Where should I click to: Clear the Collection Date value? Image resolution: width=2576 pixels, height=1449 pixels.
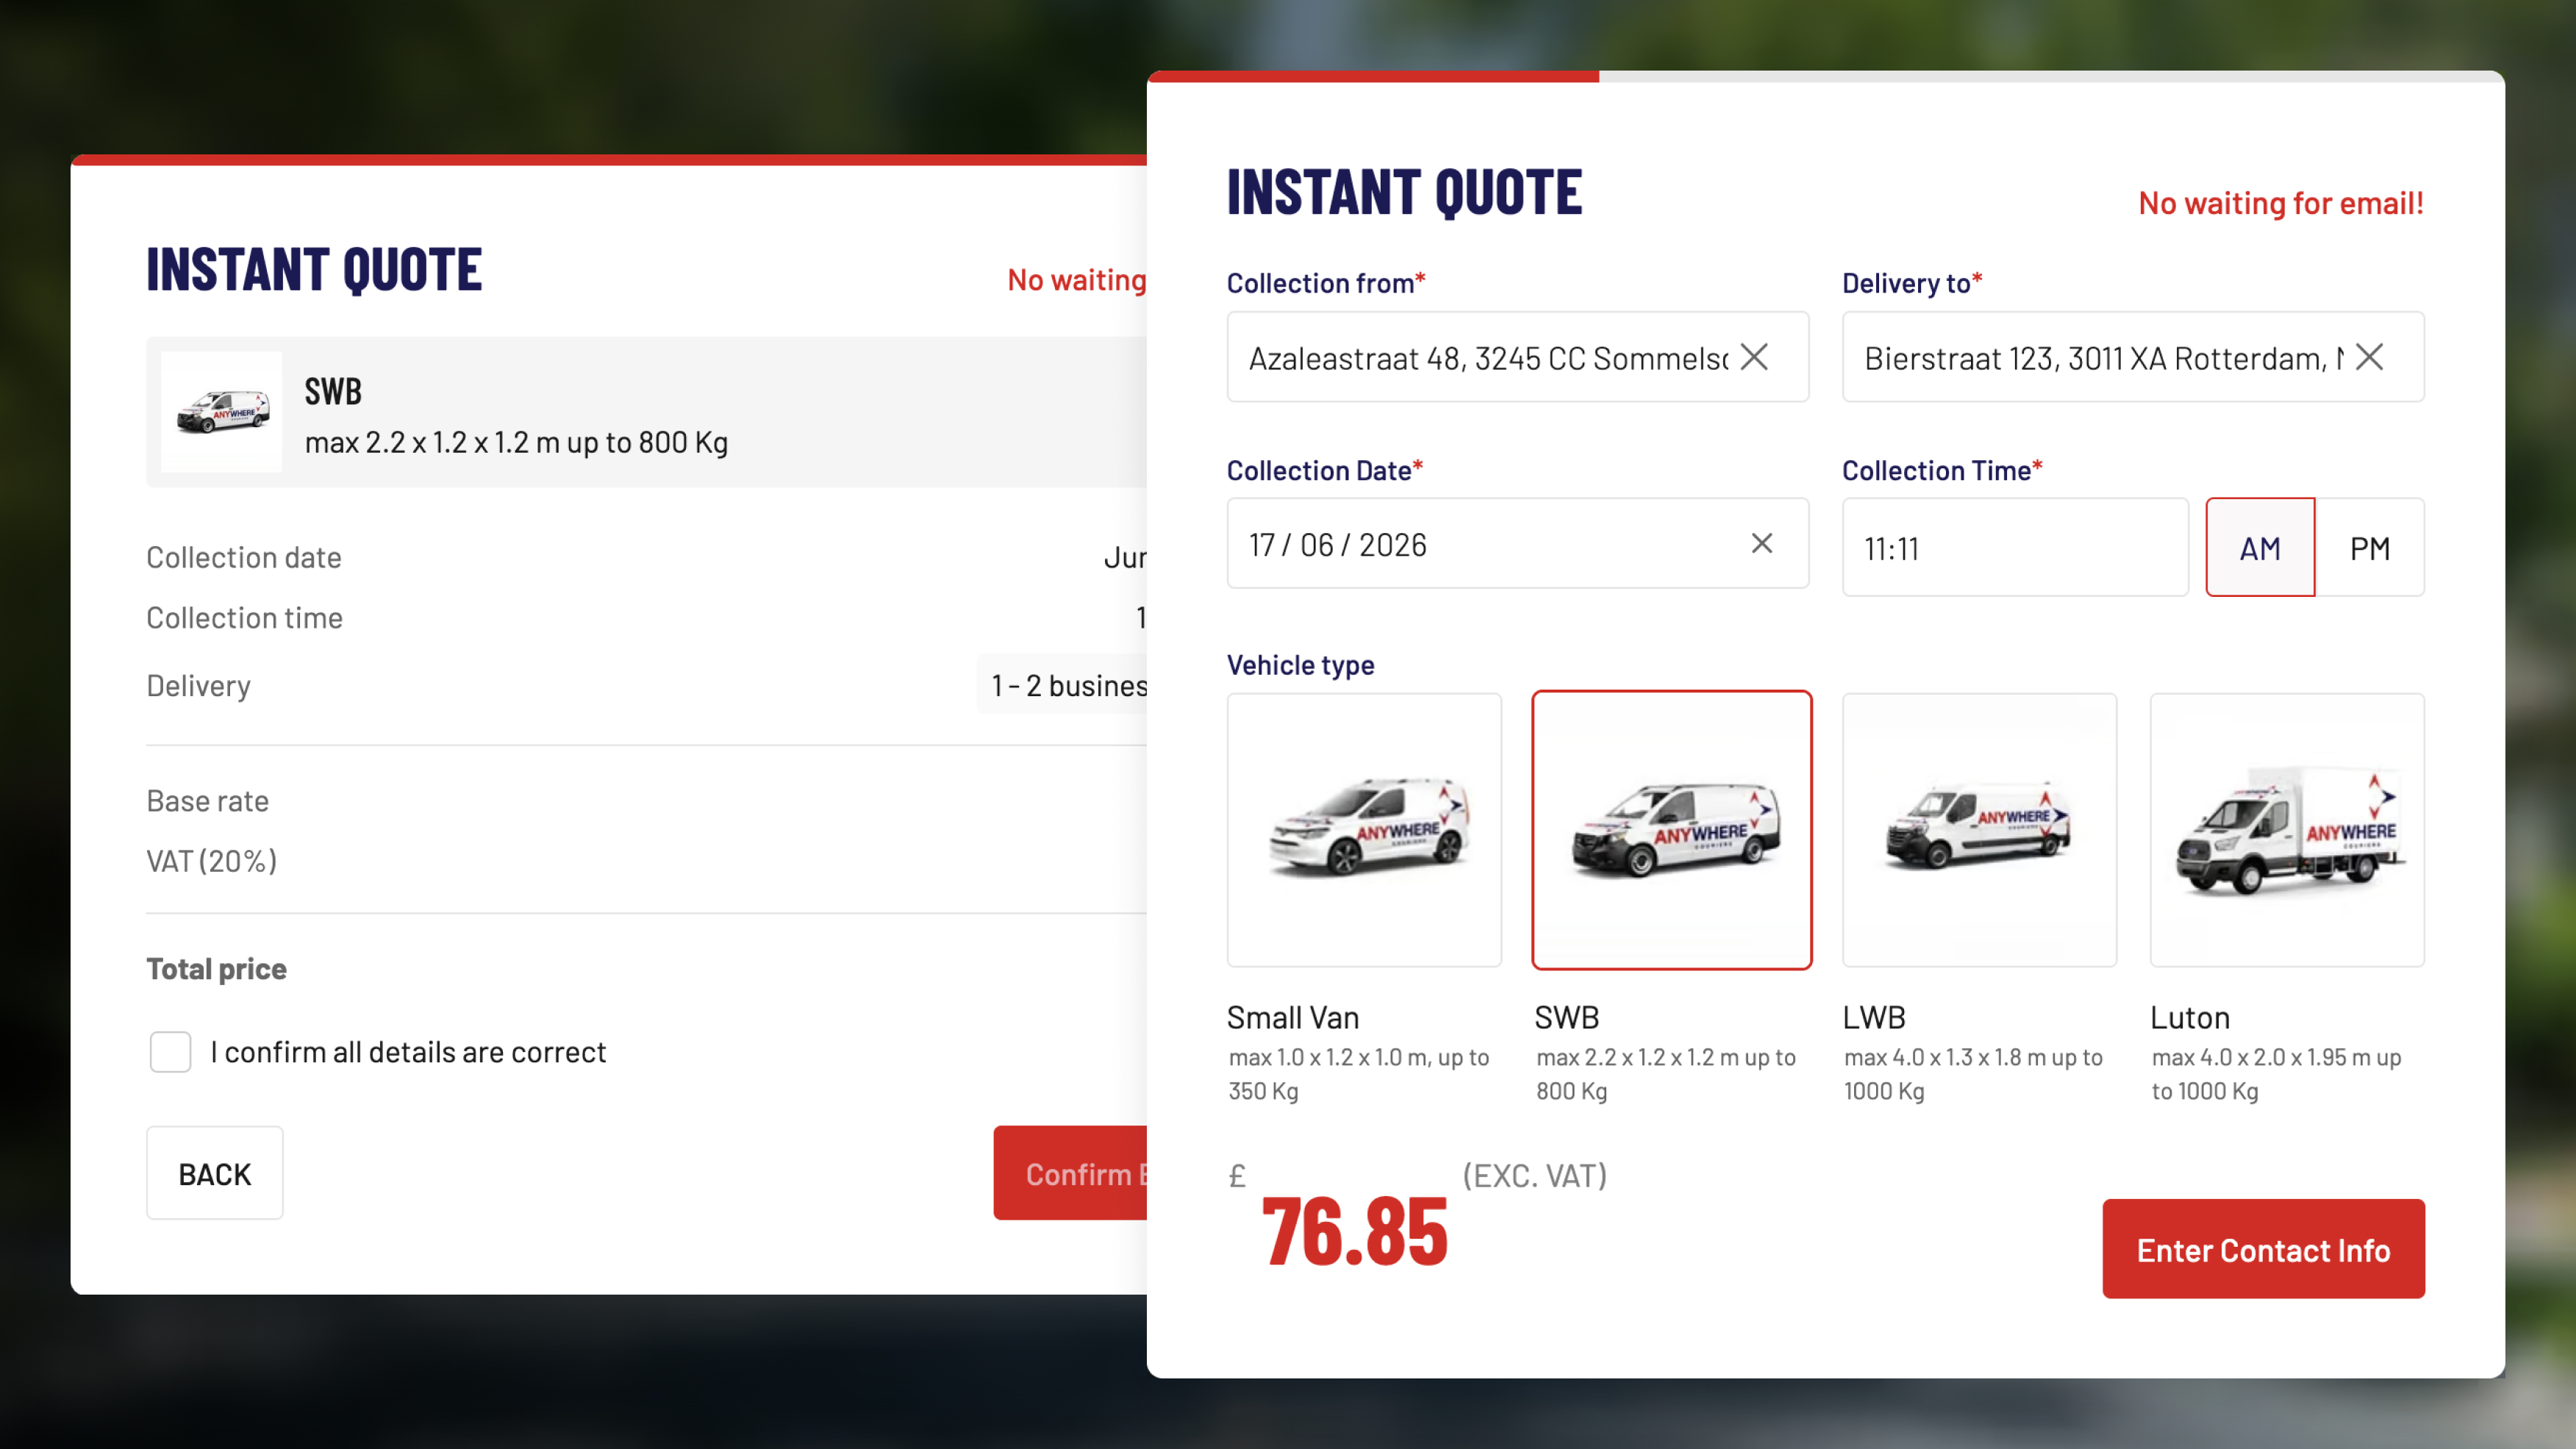[1762, 543]
